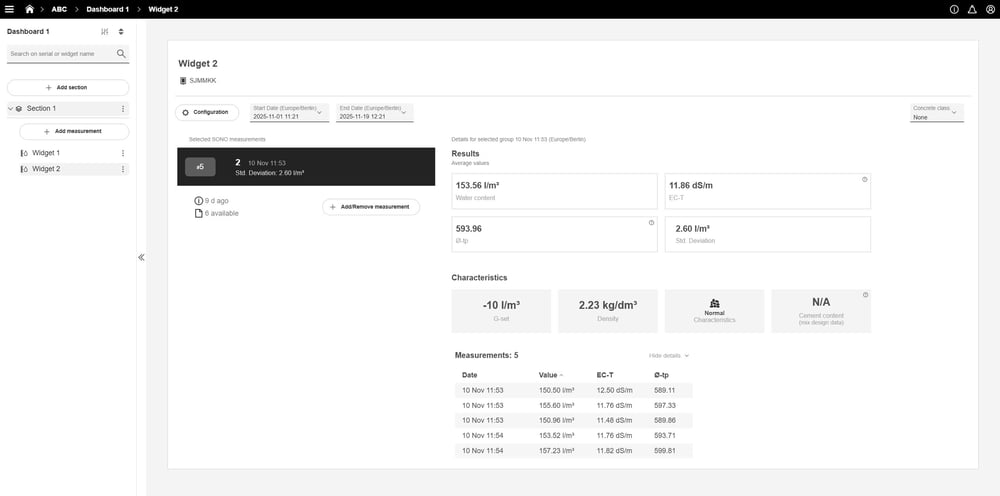Open the notifications bell

click(970, 9)
